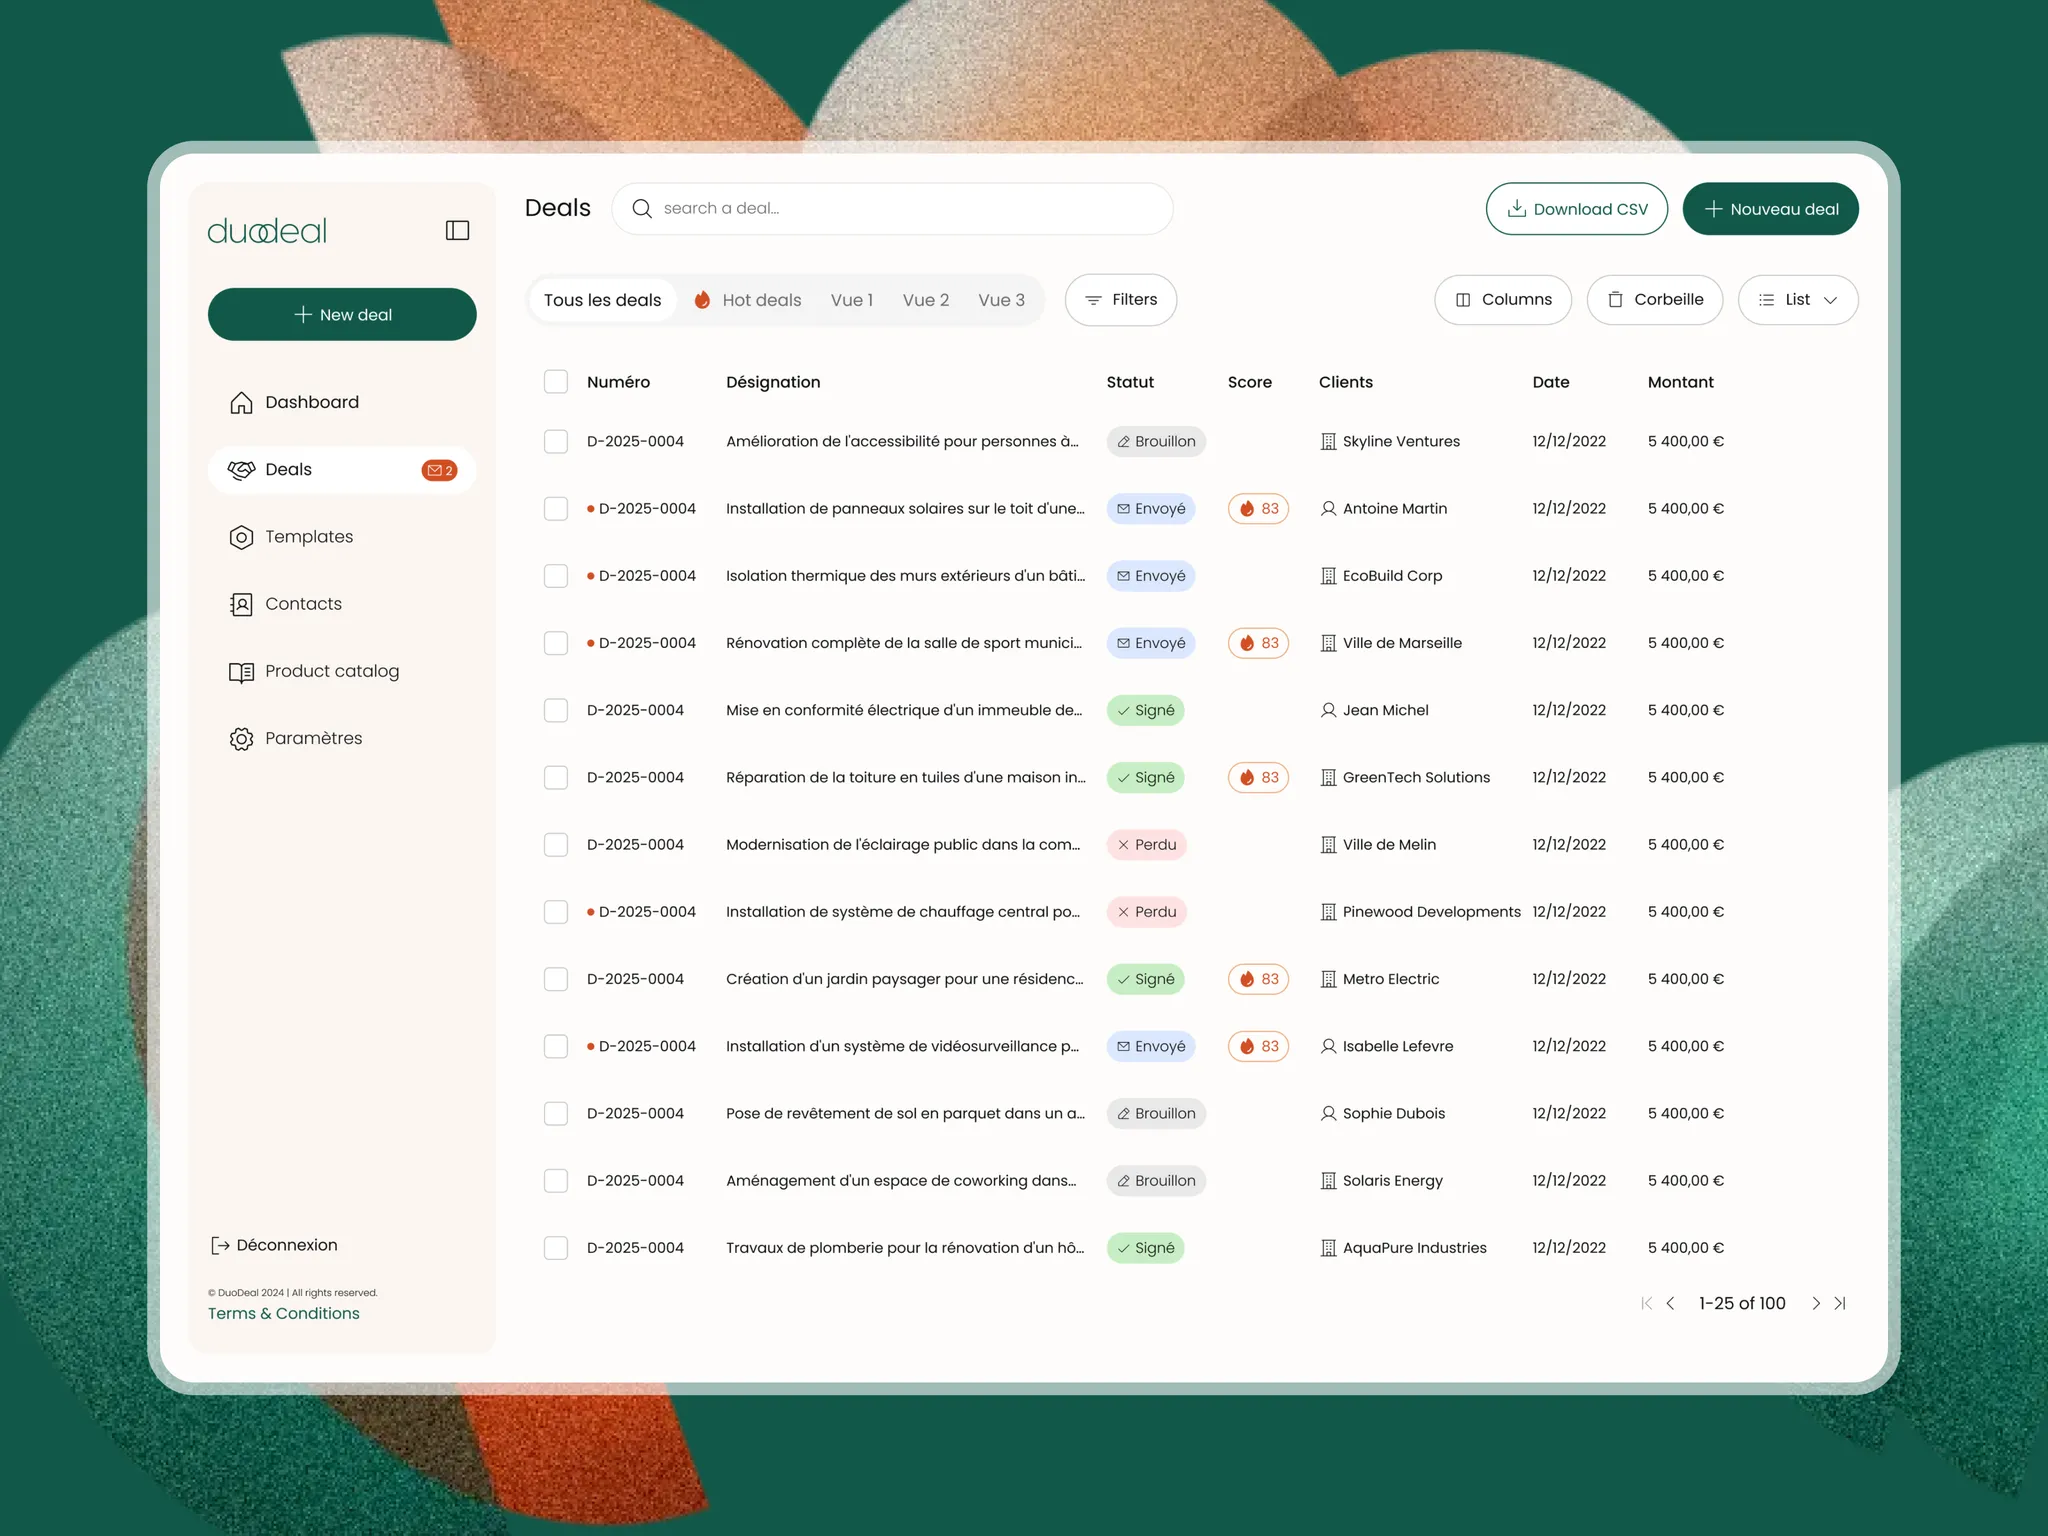Viewport: 2048px width, 1536px height.
Task: Select checkbox for Antoine Martin deal
Action: tap(556, 509)
